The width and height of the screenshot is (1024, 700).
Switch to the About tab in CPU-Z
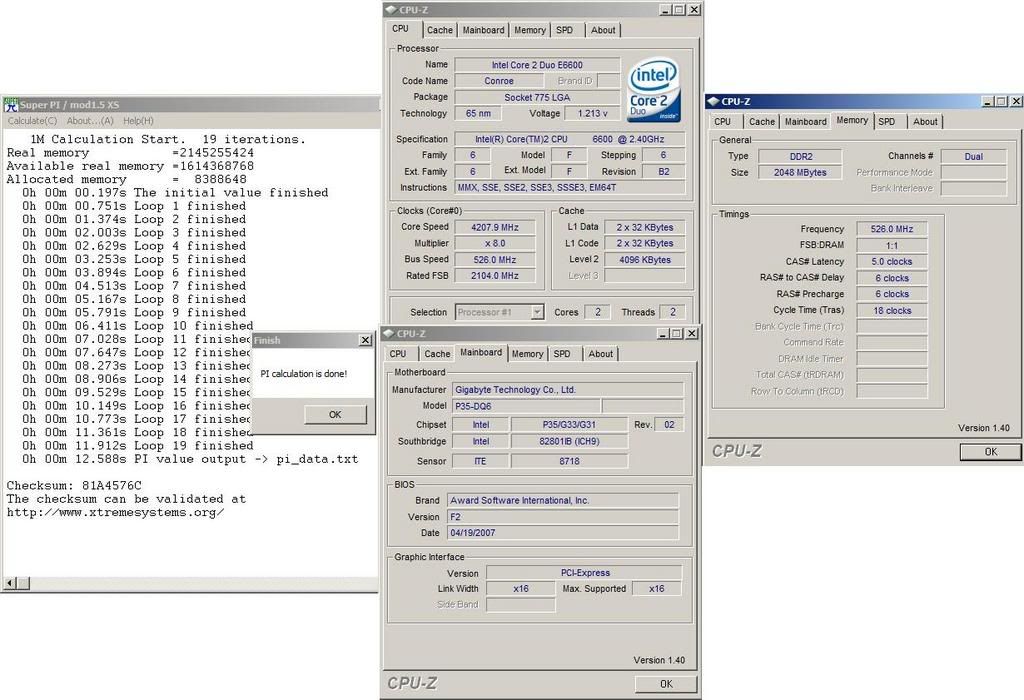coord(603,29)
